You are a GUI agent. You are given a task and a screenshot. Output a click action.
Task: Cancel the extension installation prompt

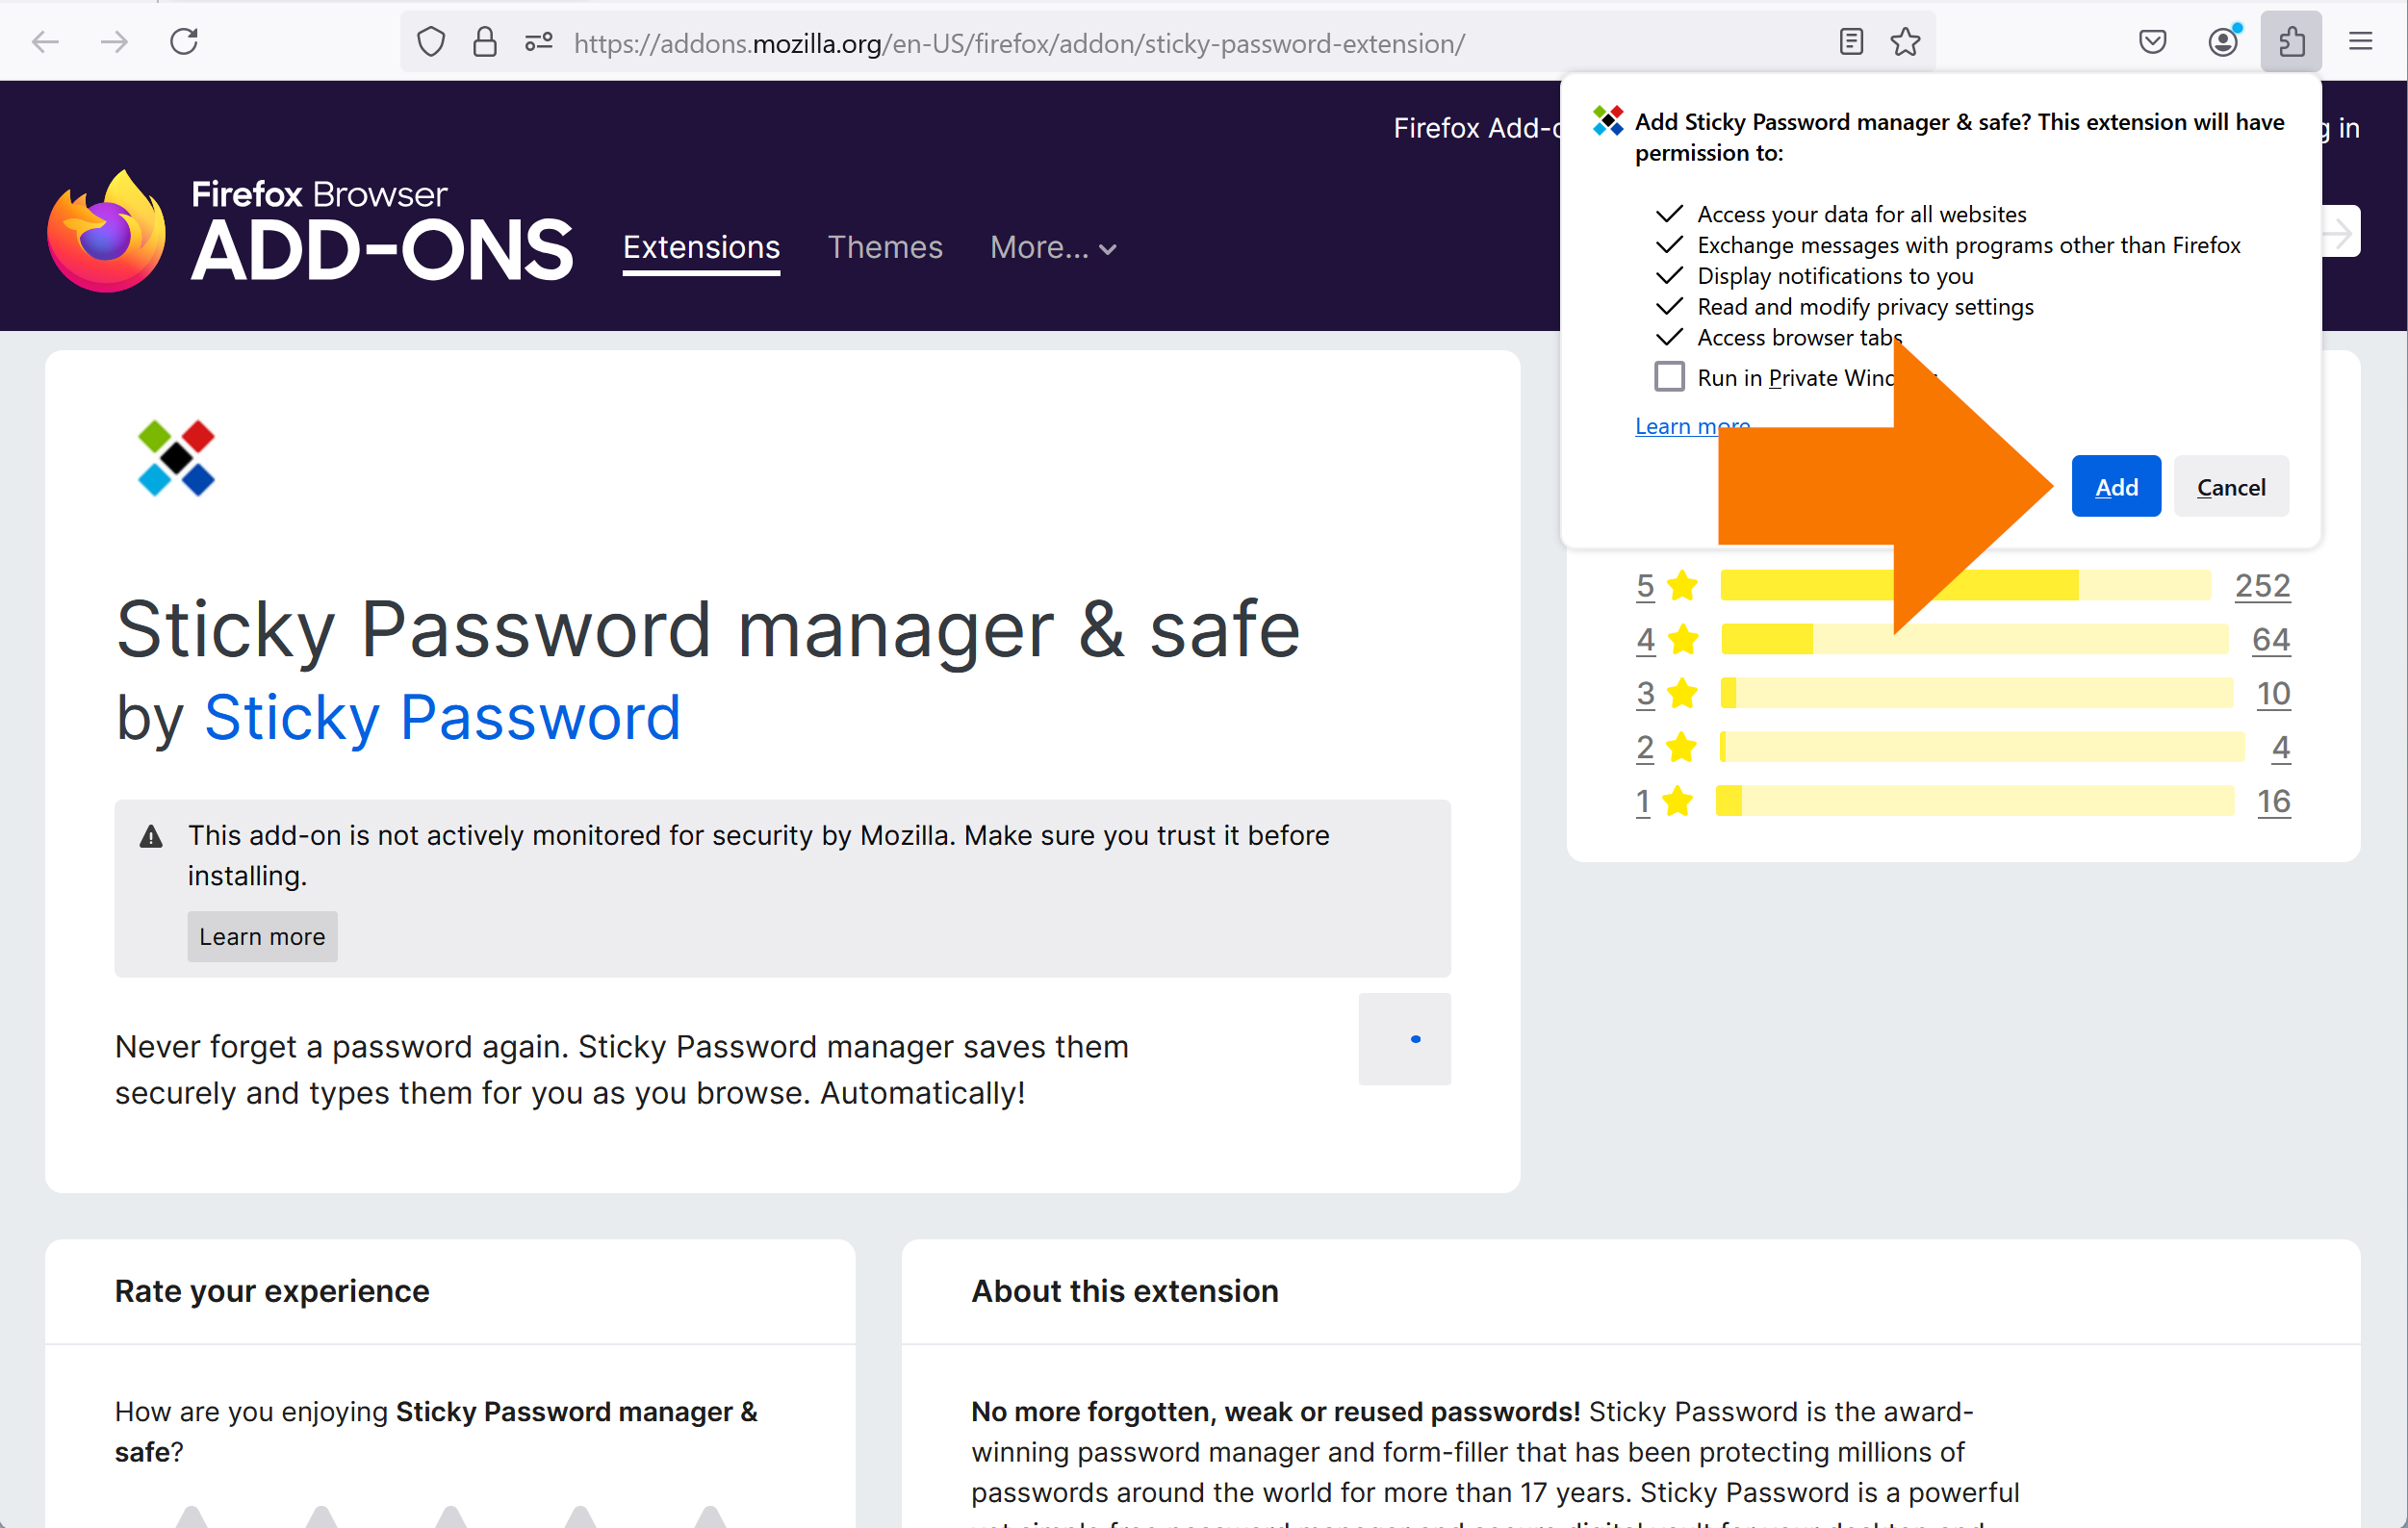pyautogui.click(x=2231, y=487)
